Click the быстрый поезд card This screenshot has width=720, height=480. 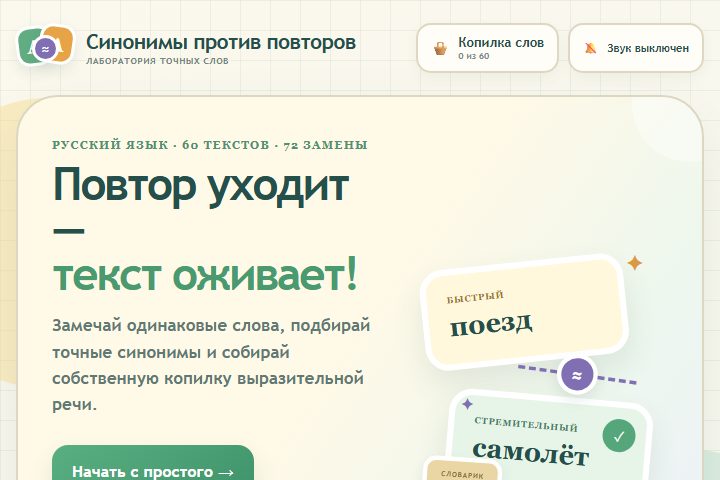pyautogui.click(x=525, y=312)
